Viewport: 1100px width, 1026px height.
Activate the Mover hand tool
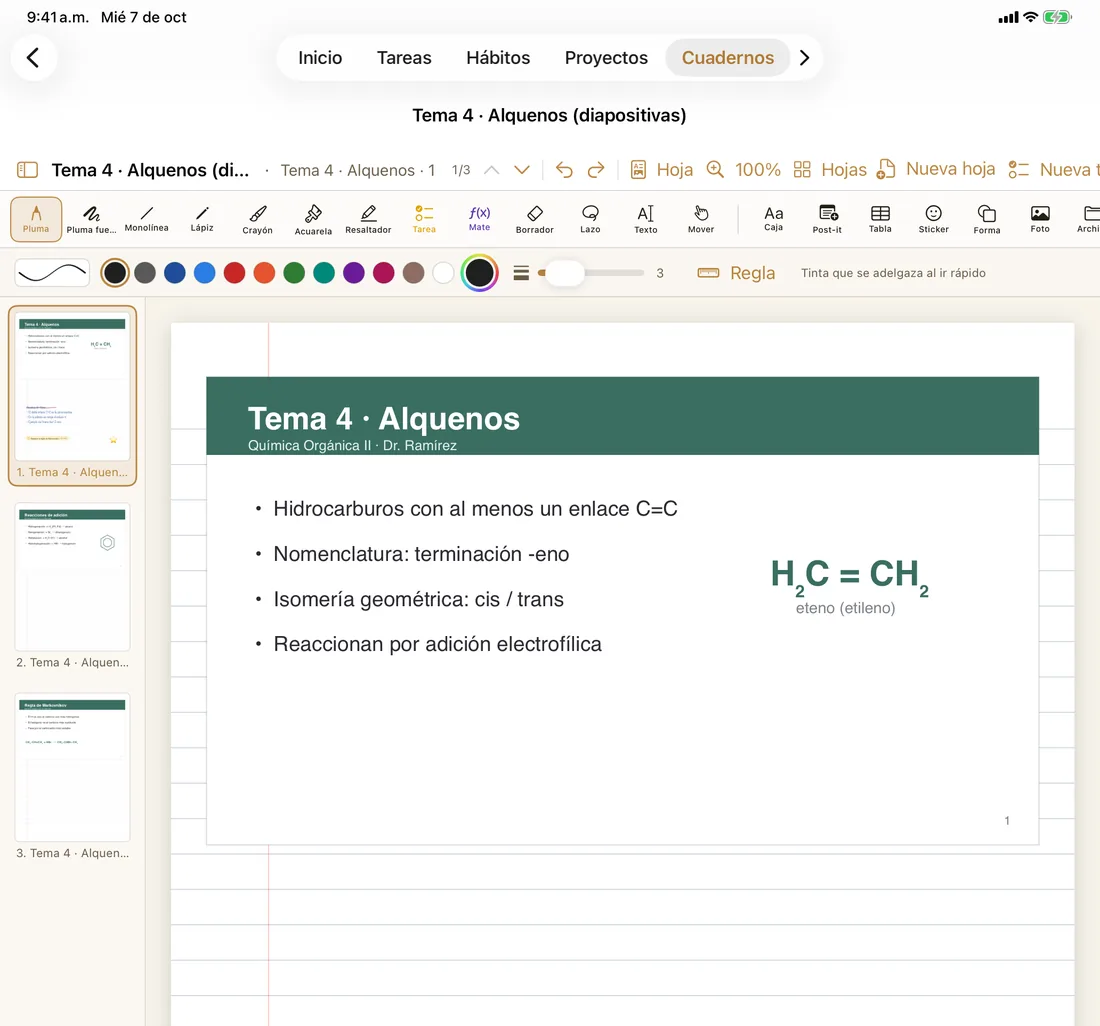701,219
